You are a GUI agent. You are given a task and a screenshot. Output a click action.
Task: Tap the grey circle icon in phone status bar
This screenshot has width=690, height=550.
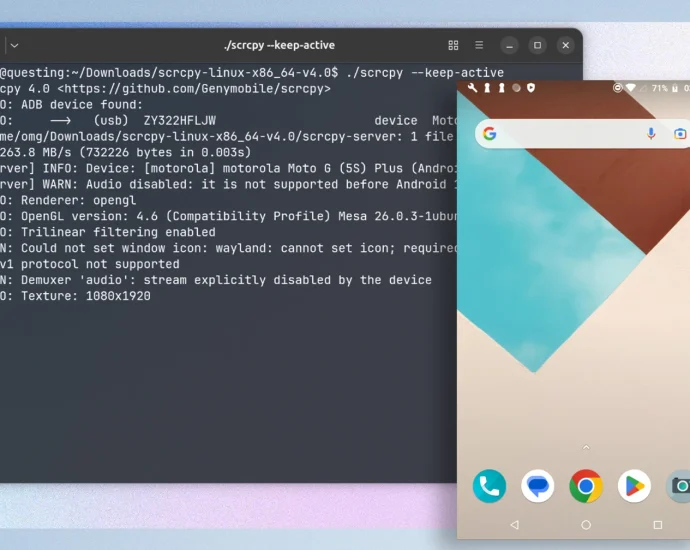(516, 88)
